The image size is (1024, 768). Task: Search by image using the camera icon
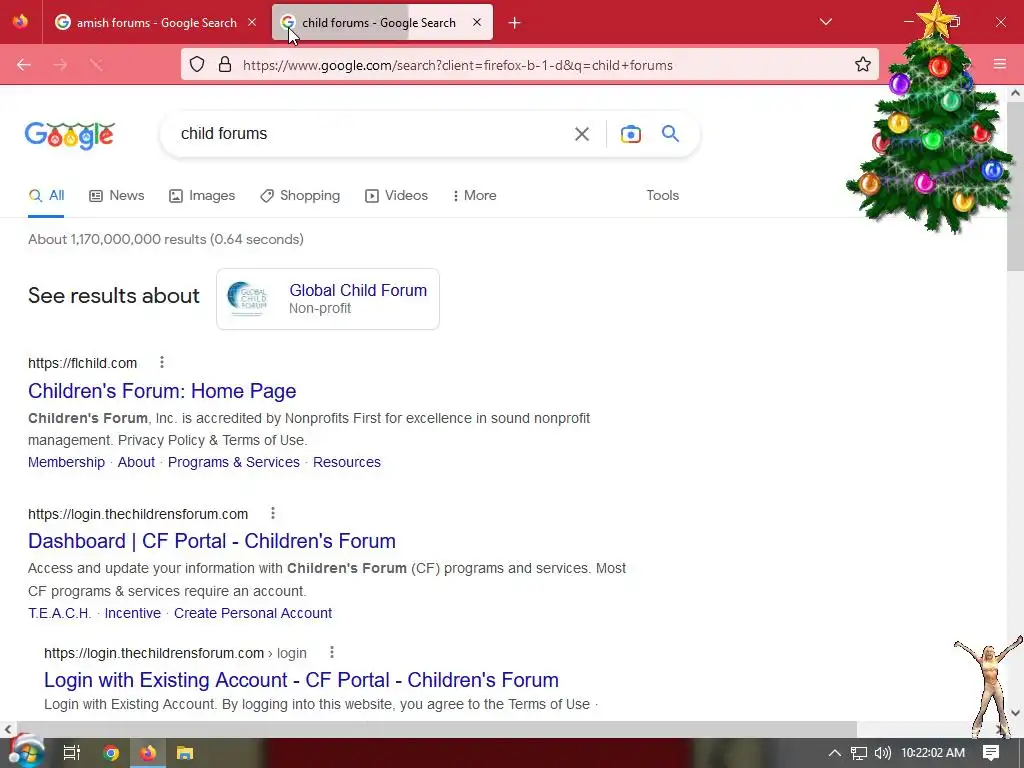630,134
